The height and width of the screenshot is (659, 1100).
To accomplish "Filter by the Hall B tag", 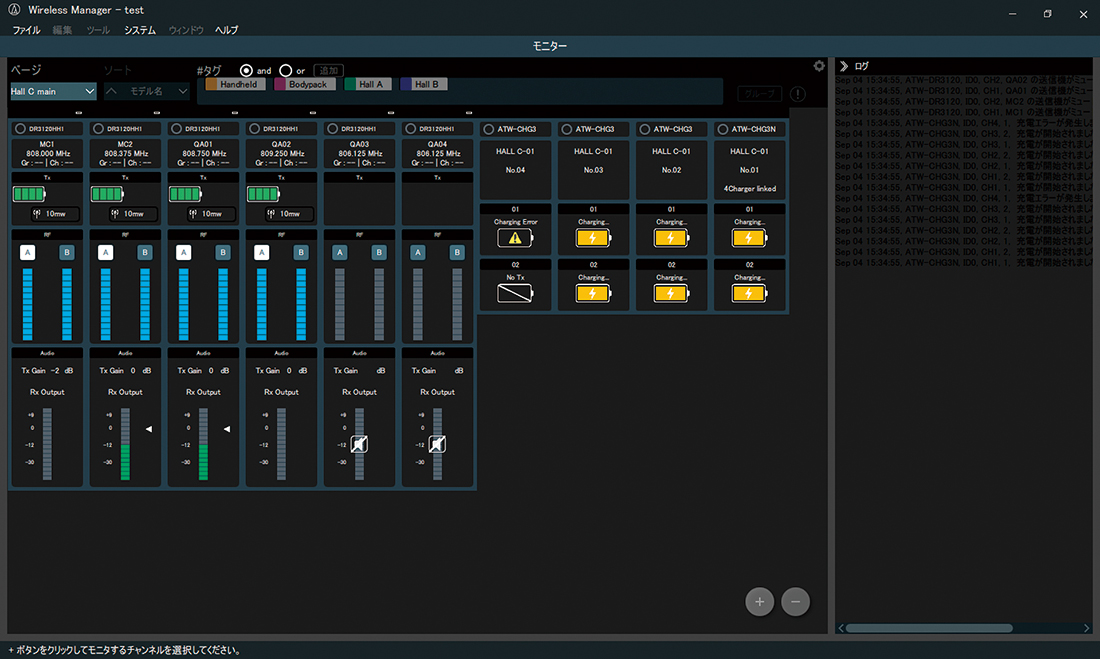I will coord(423,84).
